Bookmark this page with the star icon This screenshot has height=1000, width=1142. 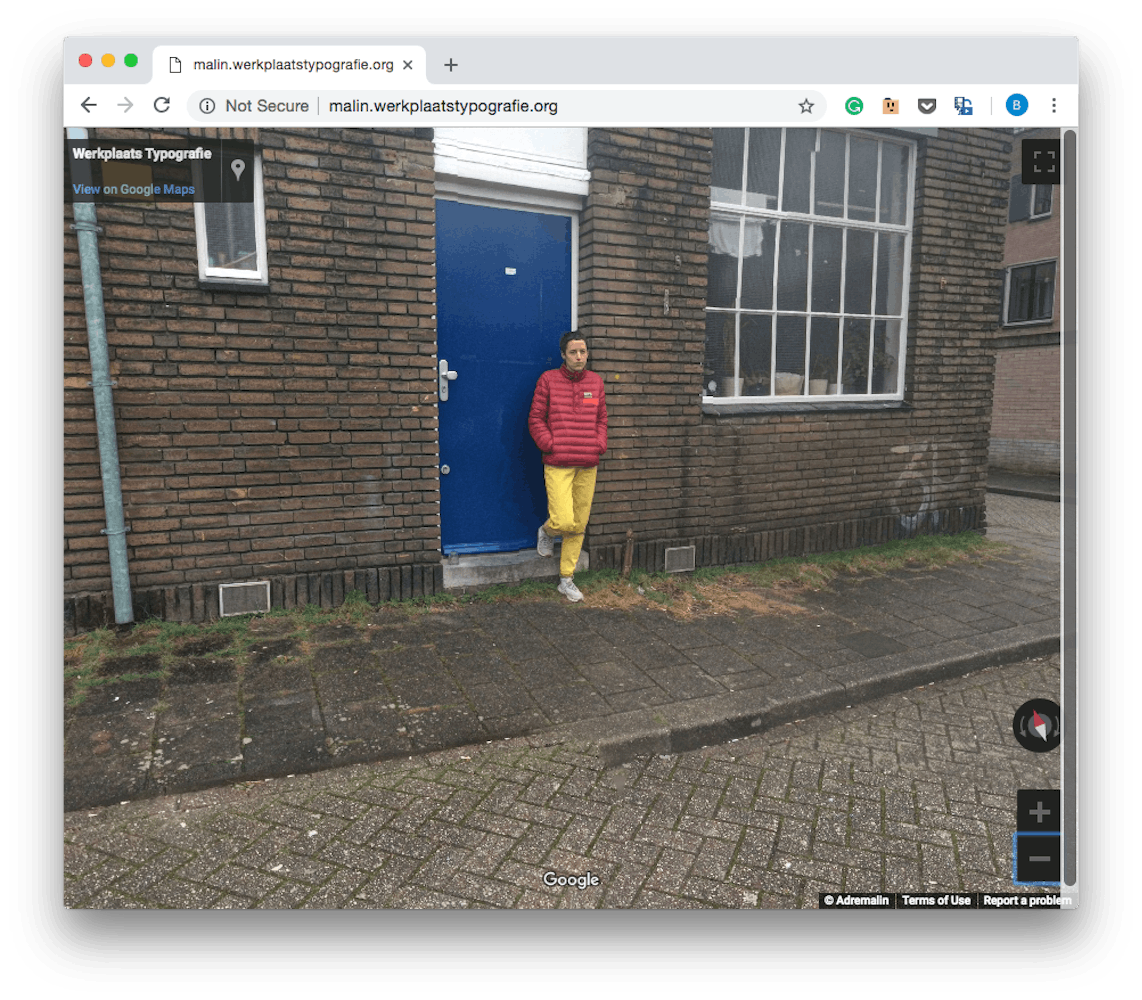806,106
